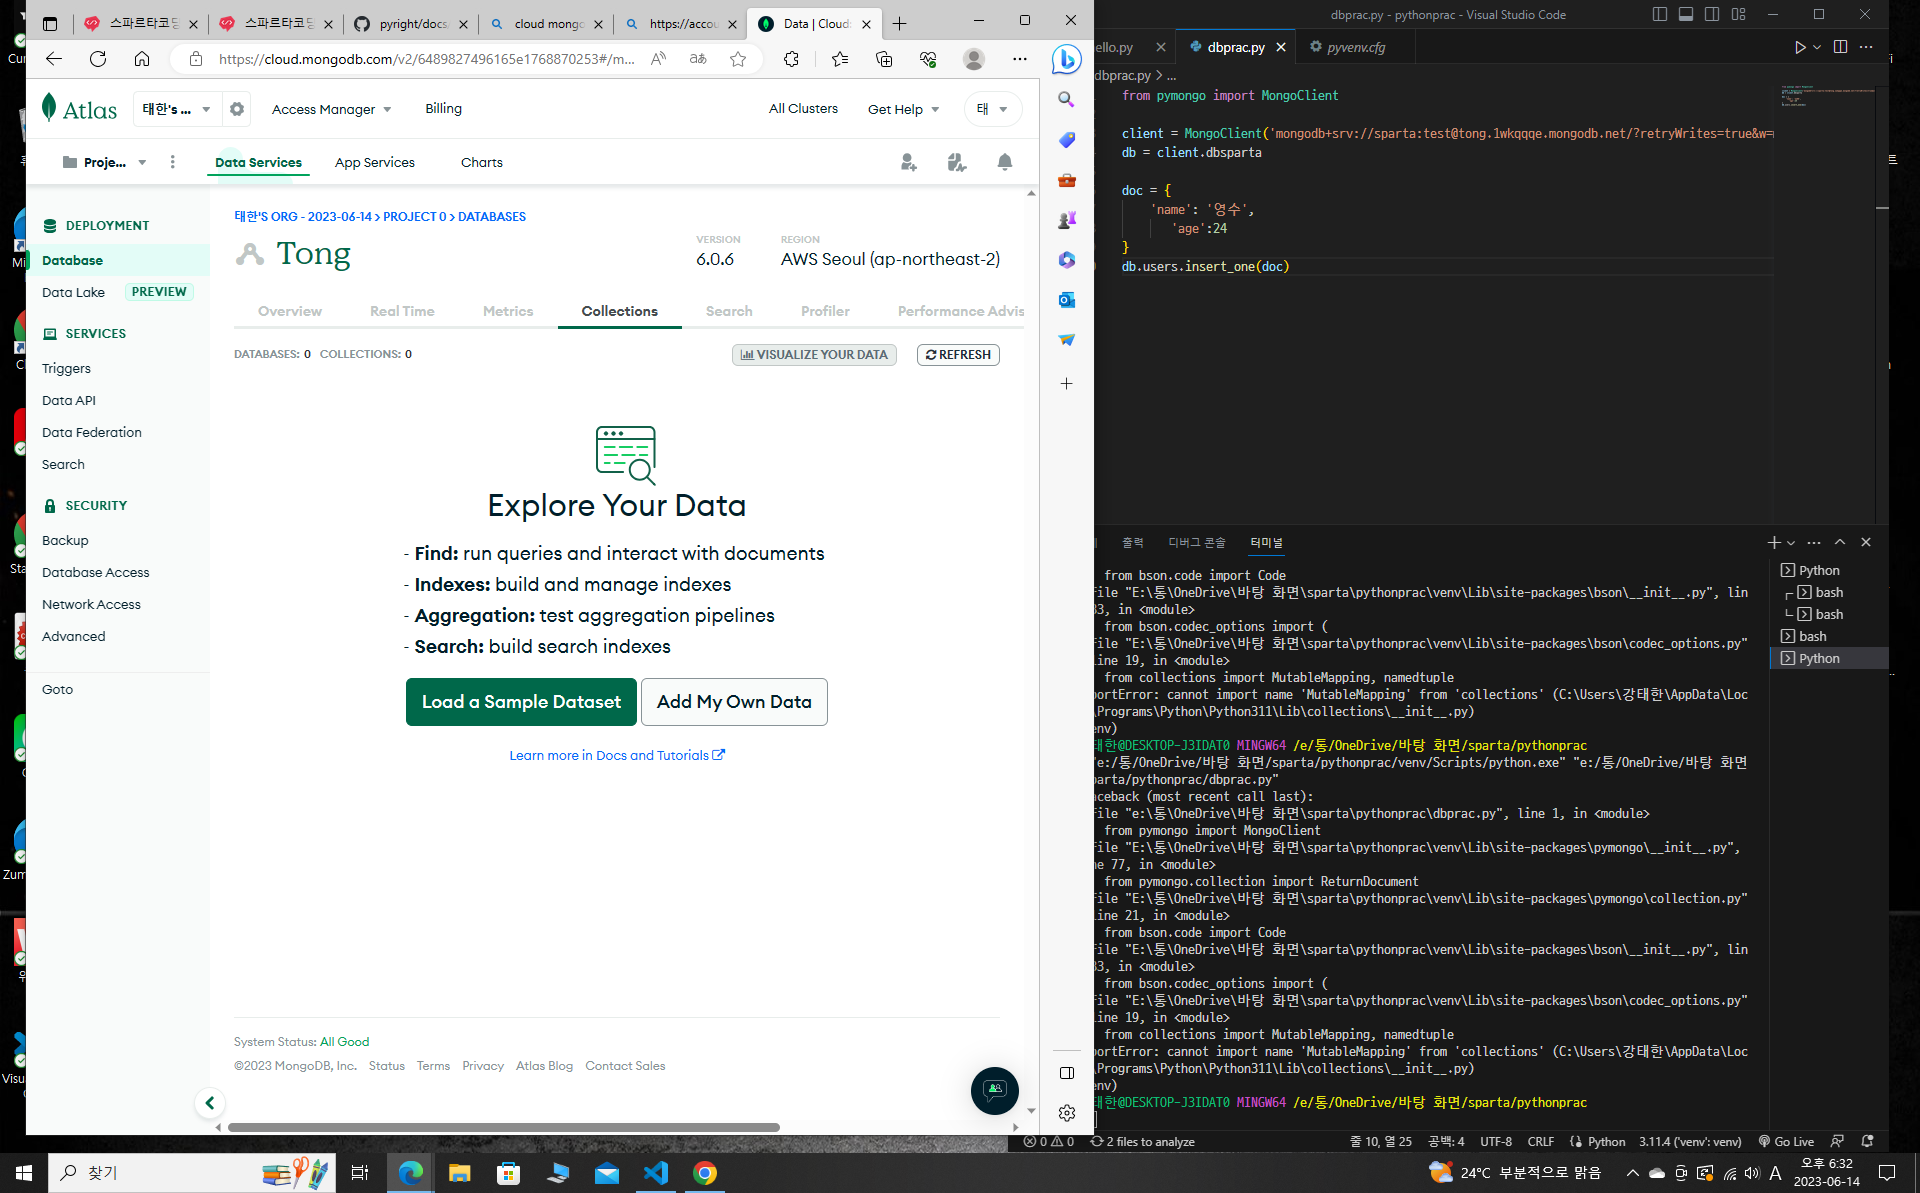Open organization settings gear in Atlas header

click(237, 109)
